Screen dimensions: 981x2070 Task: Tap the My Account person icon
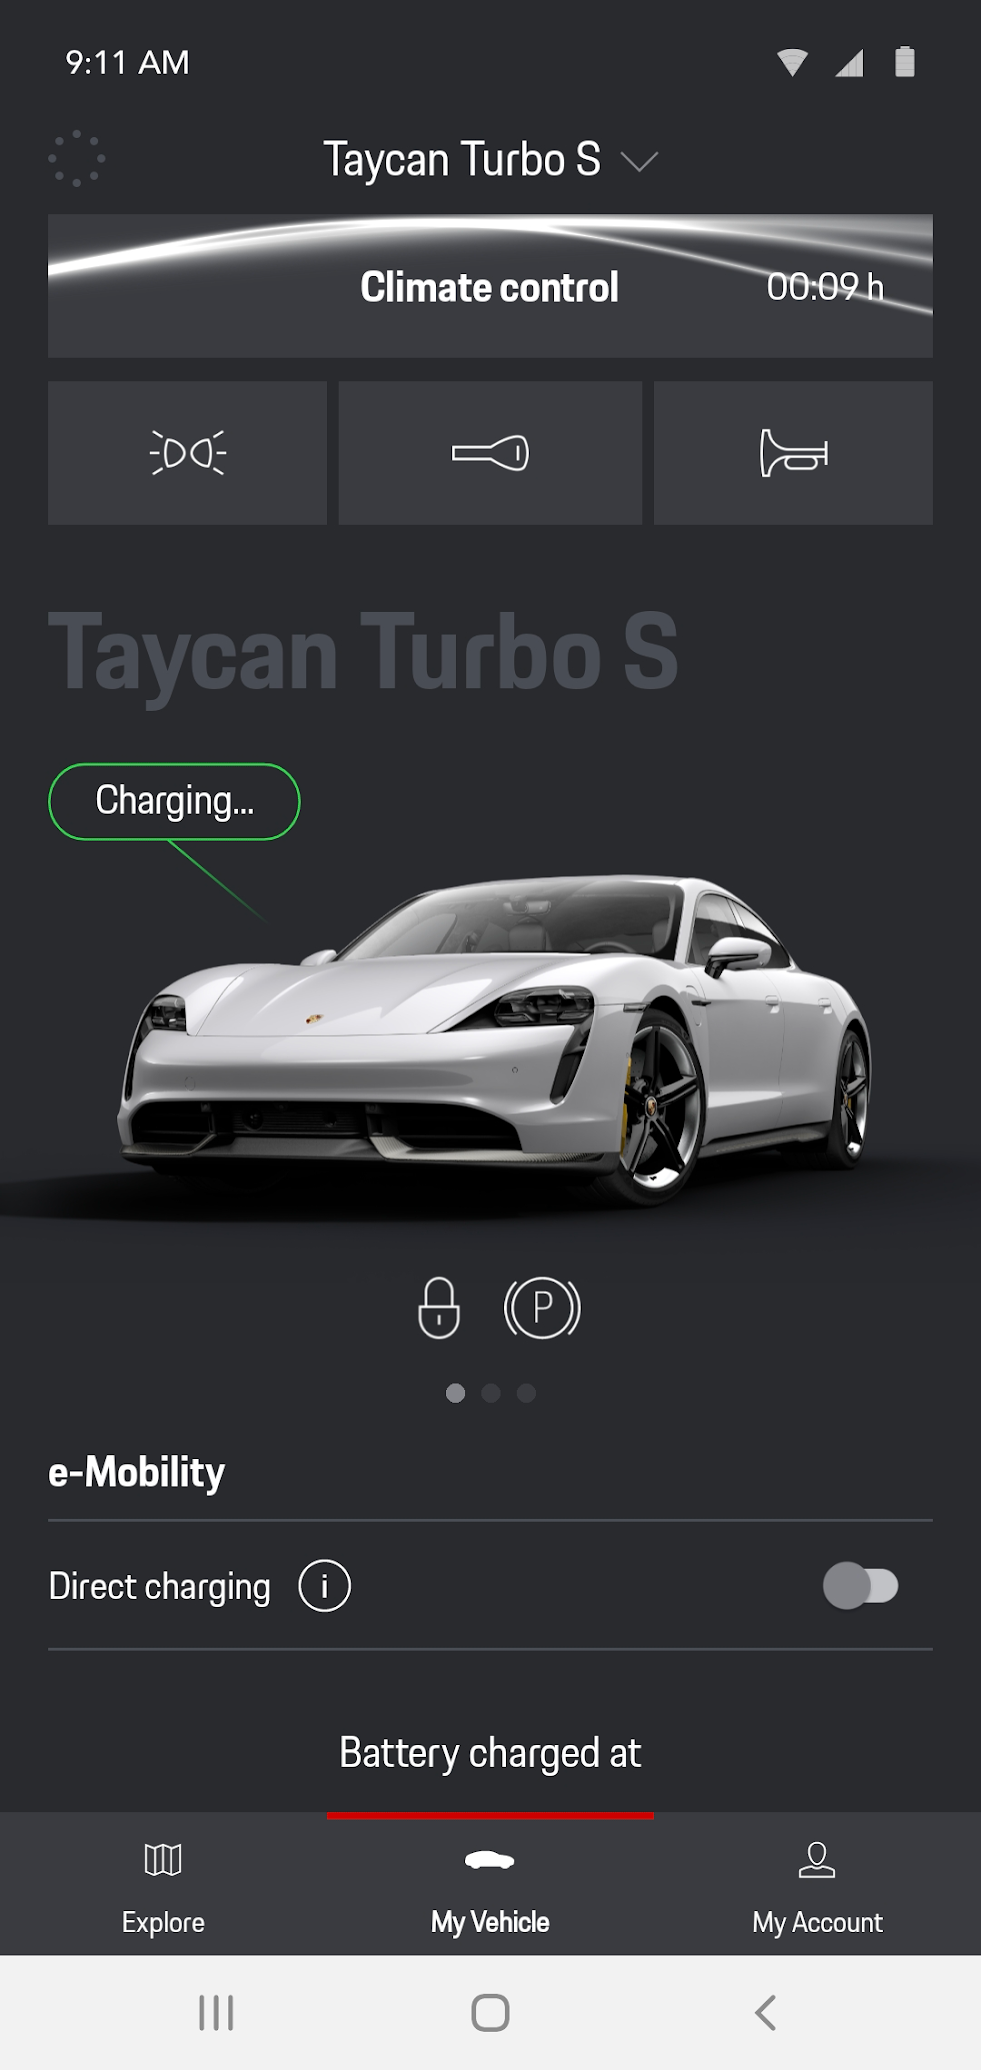(817, 1860)
